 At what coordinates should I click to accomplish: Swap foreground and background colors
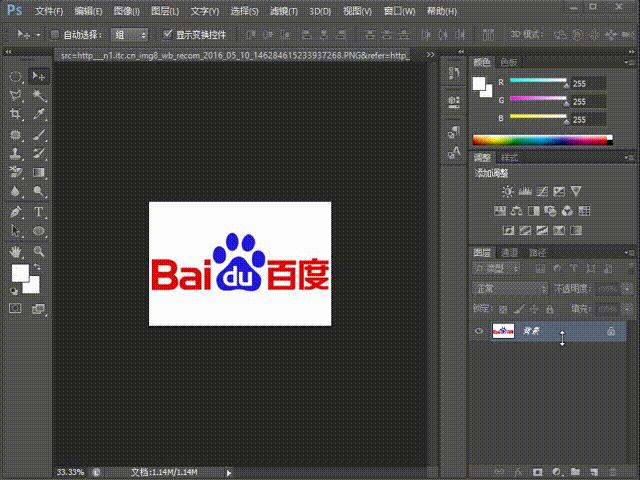point(37,267)
